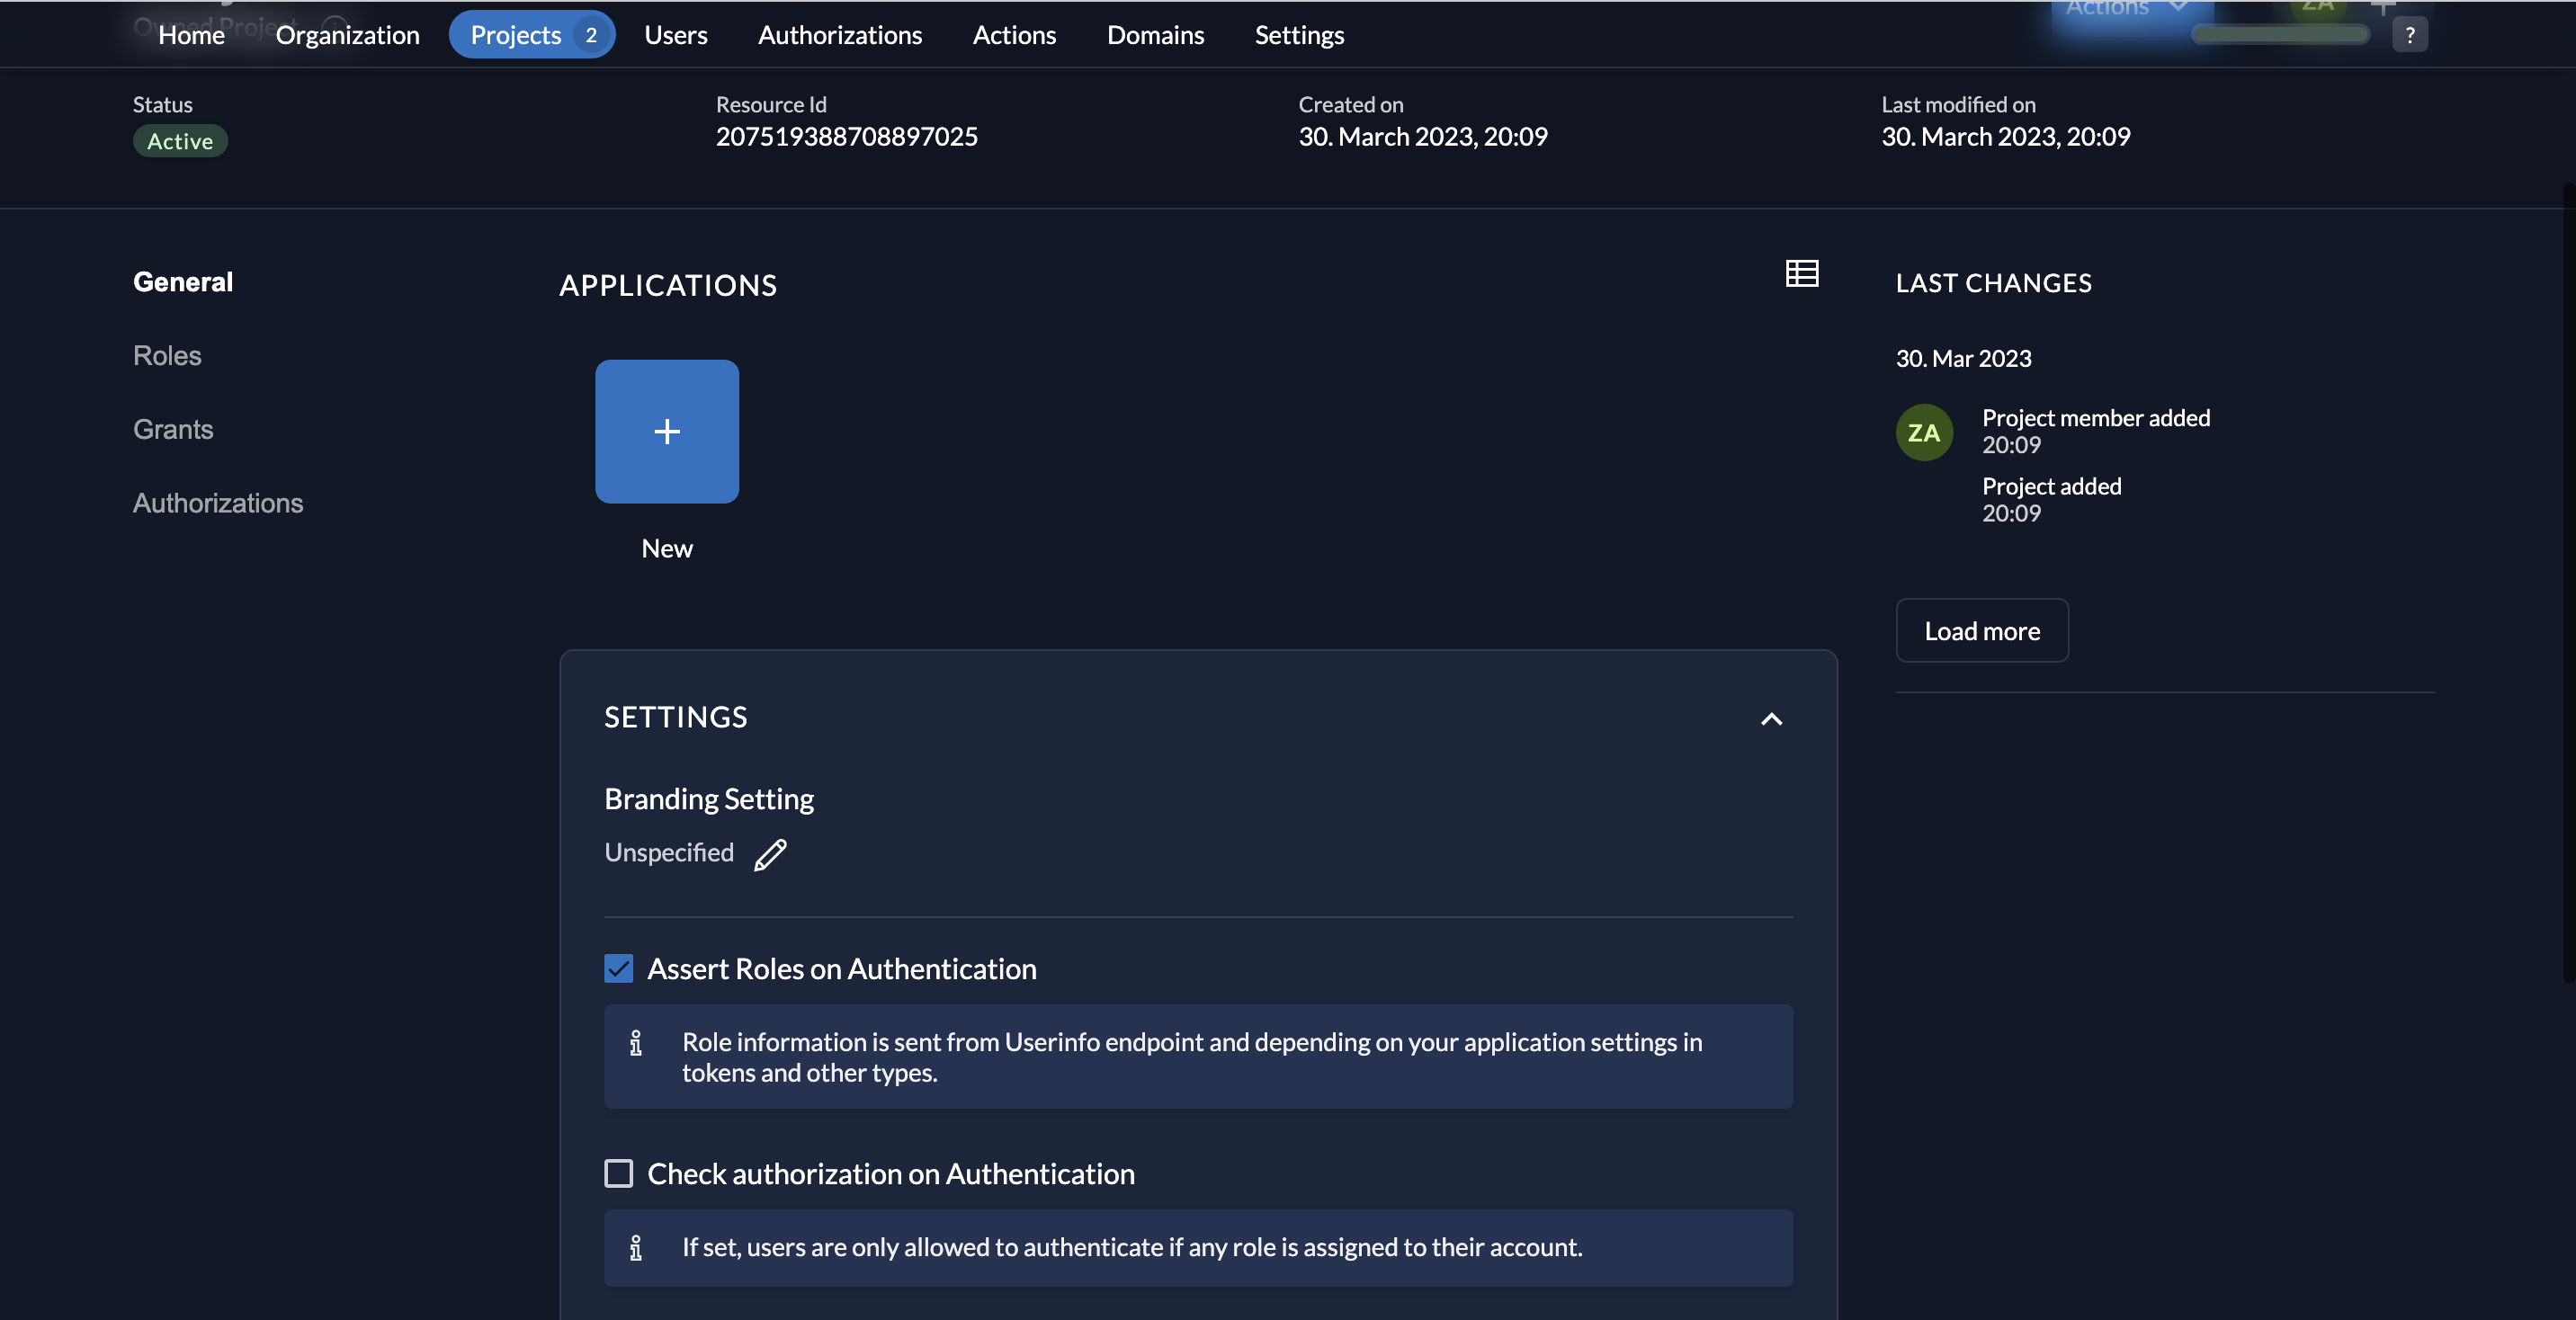Switch applications to table list view
The width and height of the screenshot is (2576, 1320).
point(1802,273)
